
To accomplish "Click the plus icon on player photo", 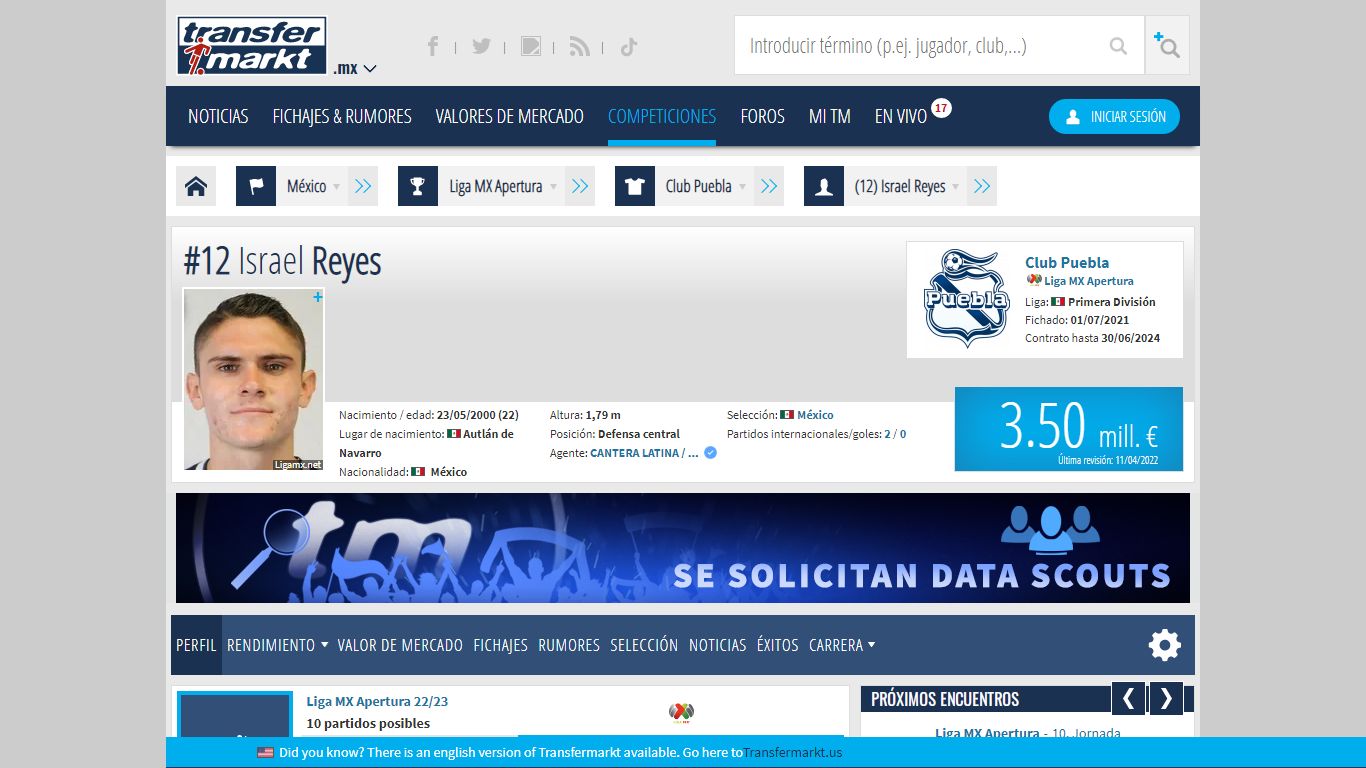I will tap(318, 297).
